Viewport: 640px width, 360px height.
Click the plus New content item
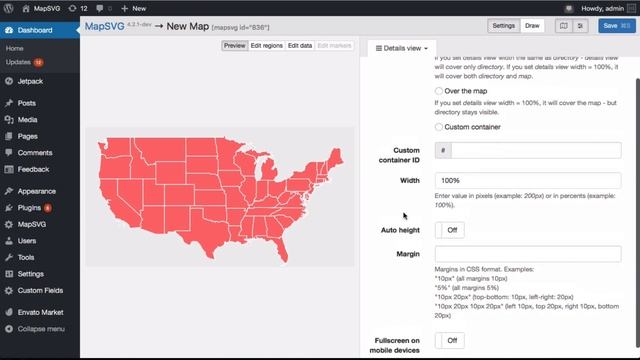[x=133, y=8]
